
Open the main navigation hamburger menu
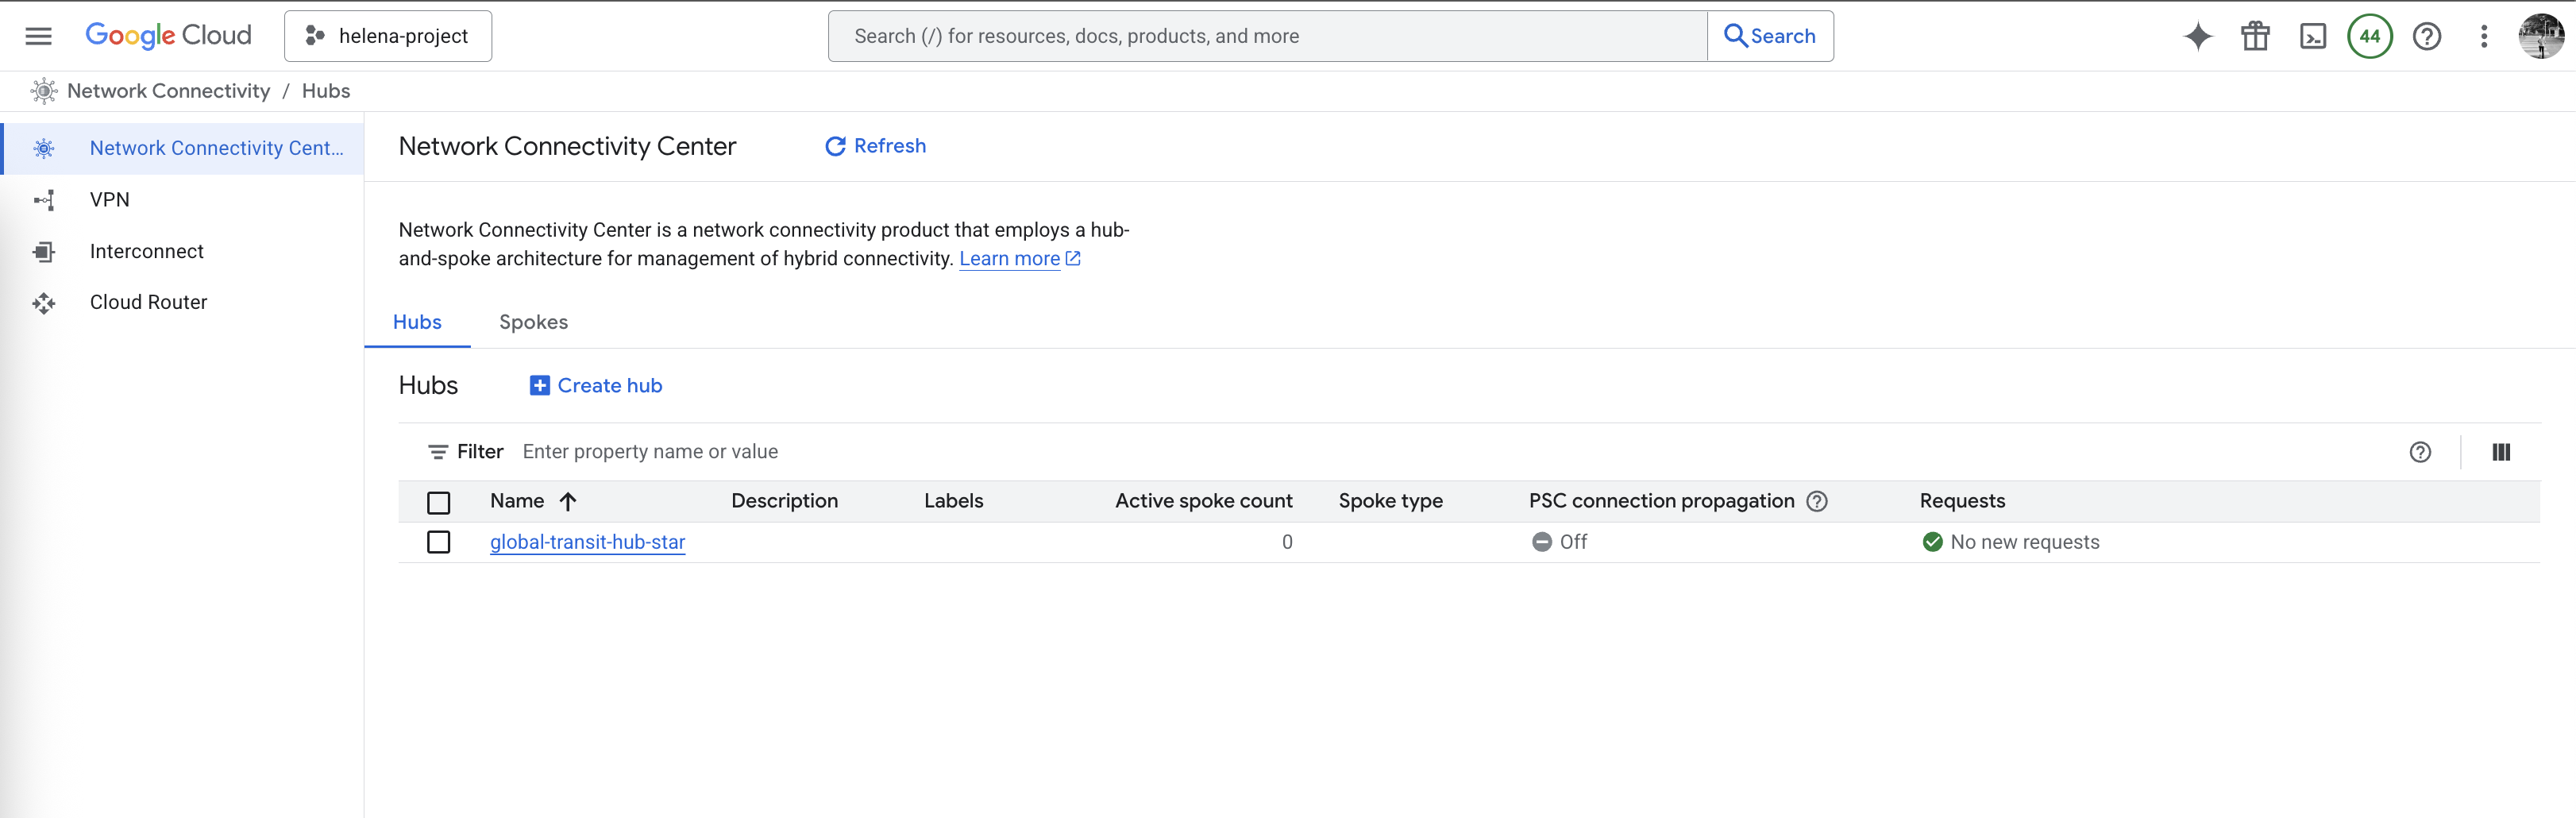[38, 36]
